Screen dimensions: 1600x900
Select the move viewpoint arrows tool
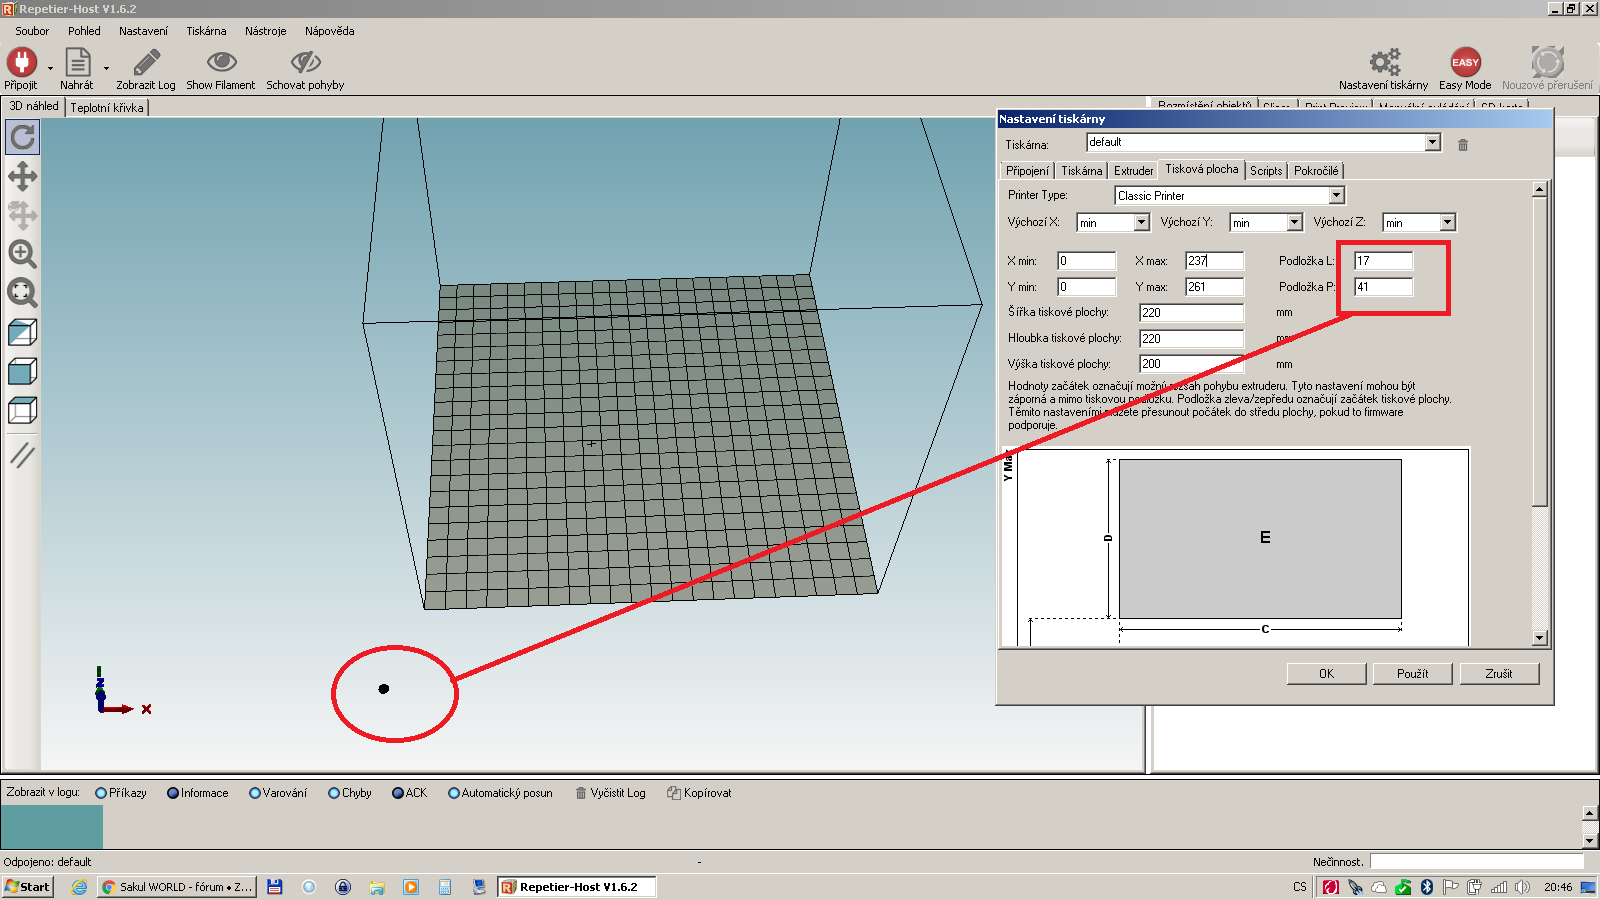(x=22, y=177)
